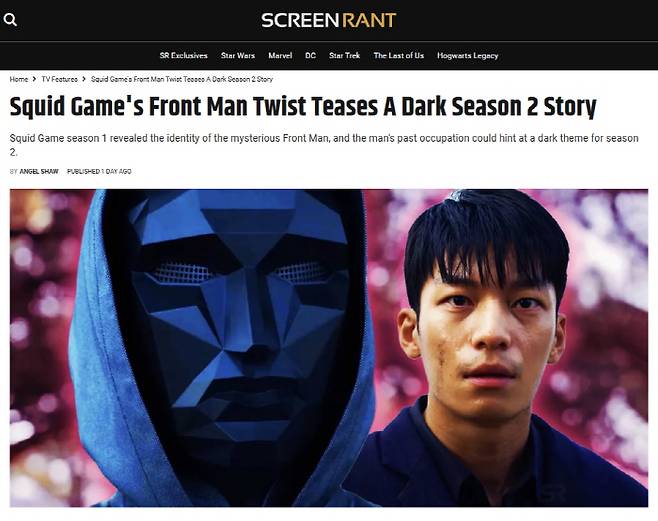Navigate to Star Trek section
This screenshot has width=658, height=521.
pos(345,55)
